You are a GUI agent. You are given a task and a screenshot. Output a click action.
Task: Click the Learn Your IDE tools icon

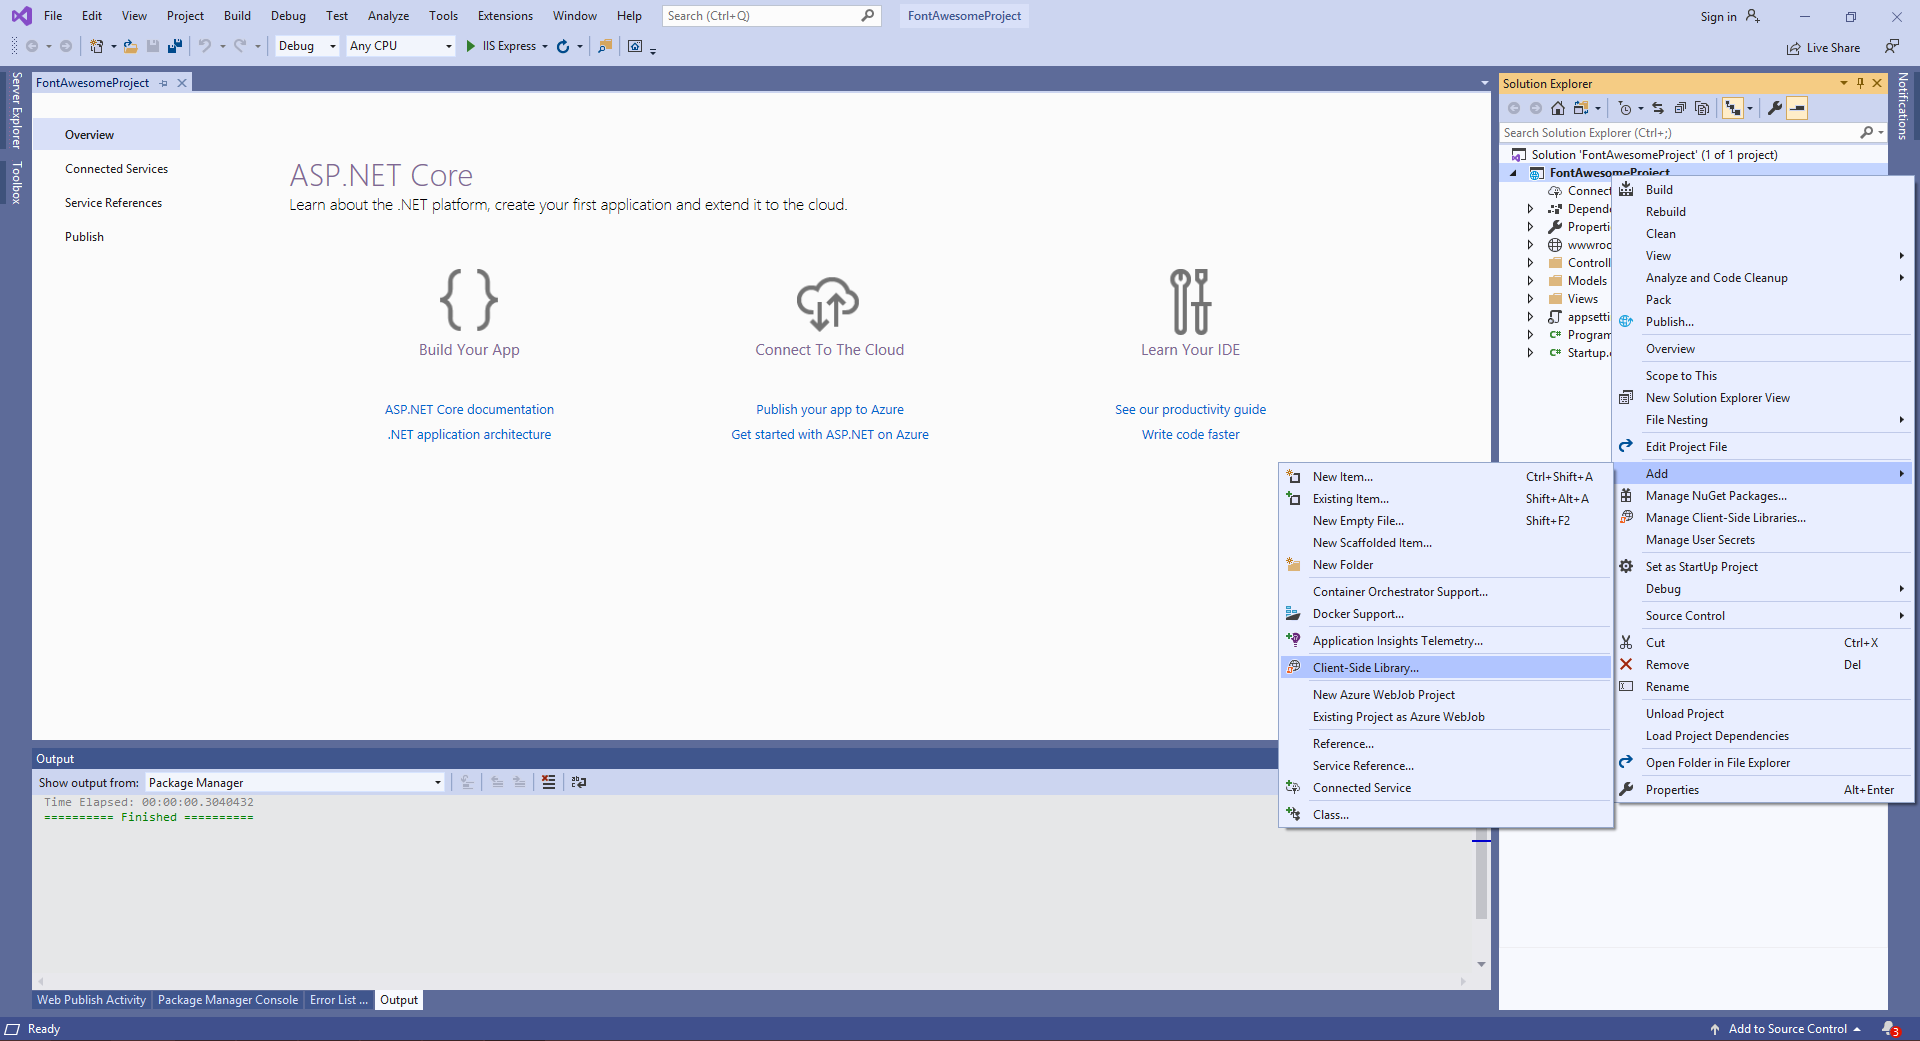tap(1190, 300)
